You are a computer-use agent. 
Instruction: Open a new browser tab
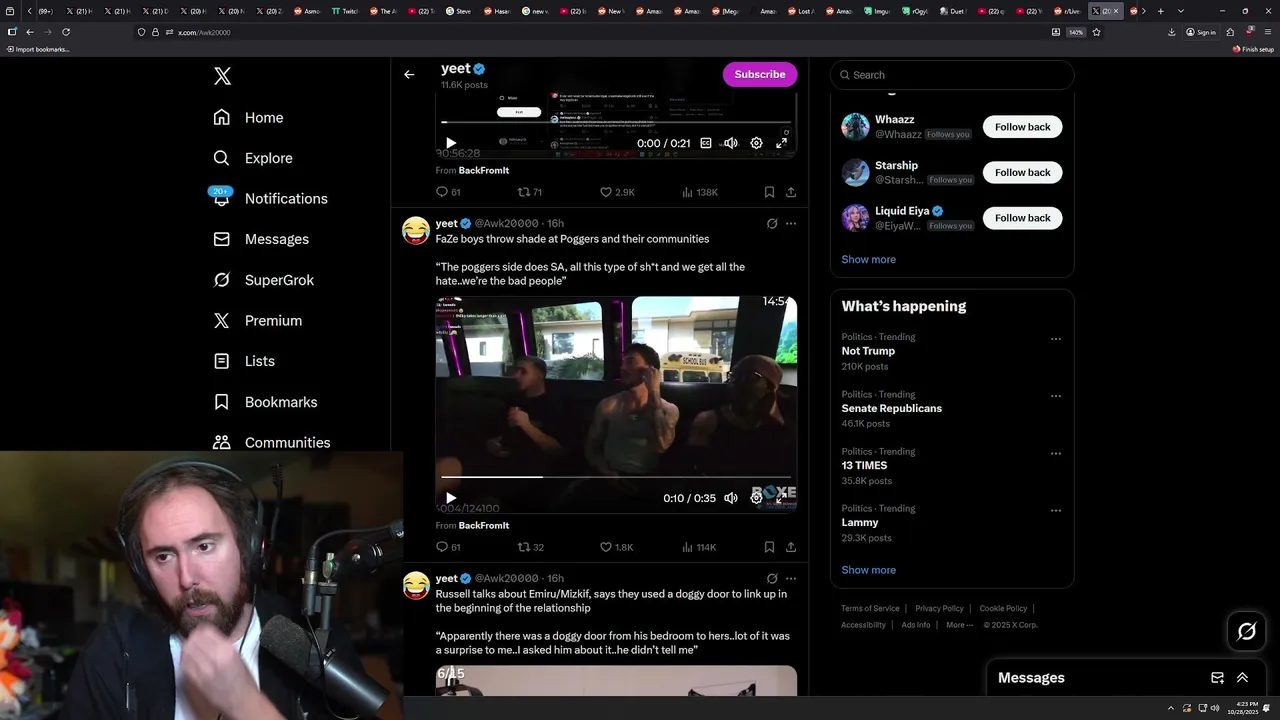tap(1160, 11)
